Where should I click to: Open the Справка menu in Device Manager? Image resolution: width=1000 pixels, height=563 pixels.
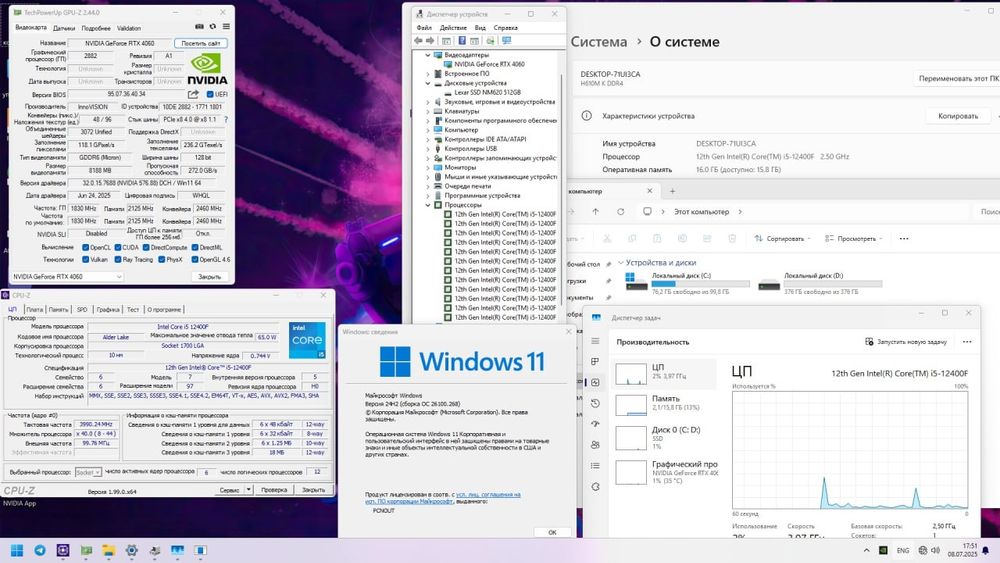(x=506, y=27)
